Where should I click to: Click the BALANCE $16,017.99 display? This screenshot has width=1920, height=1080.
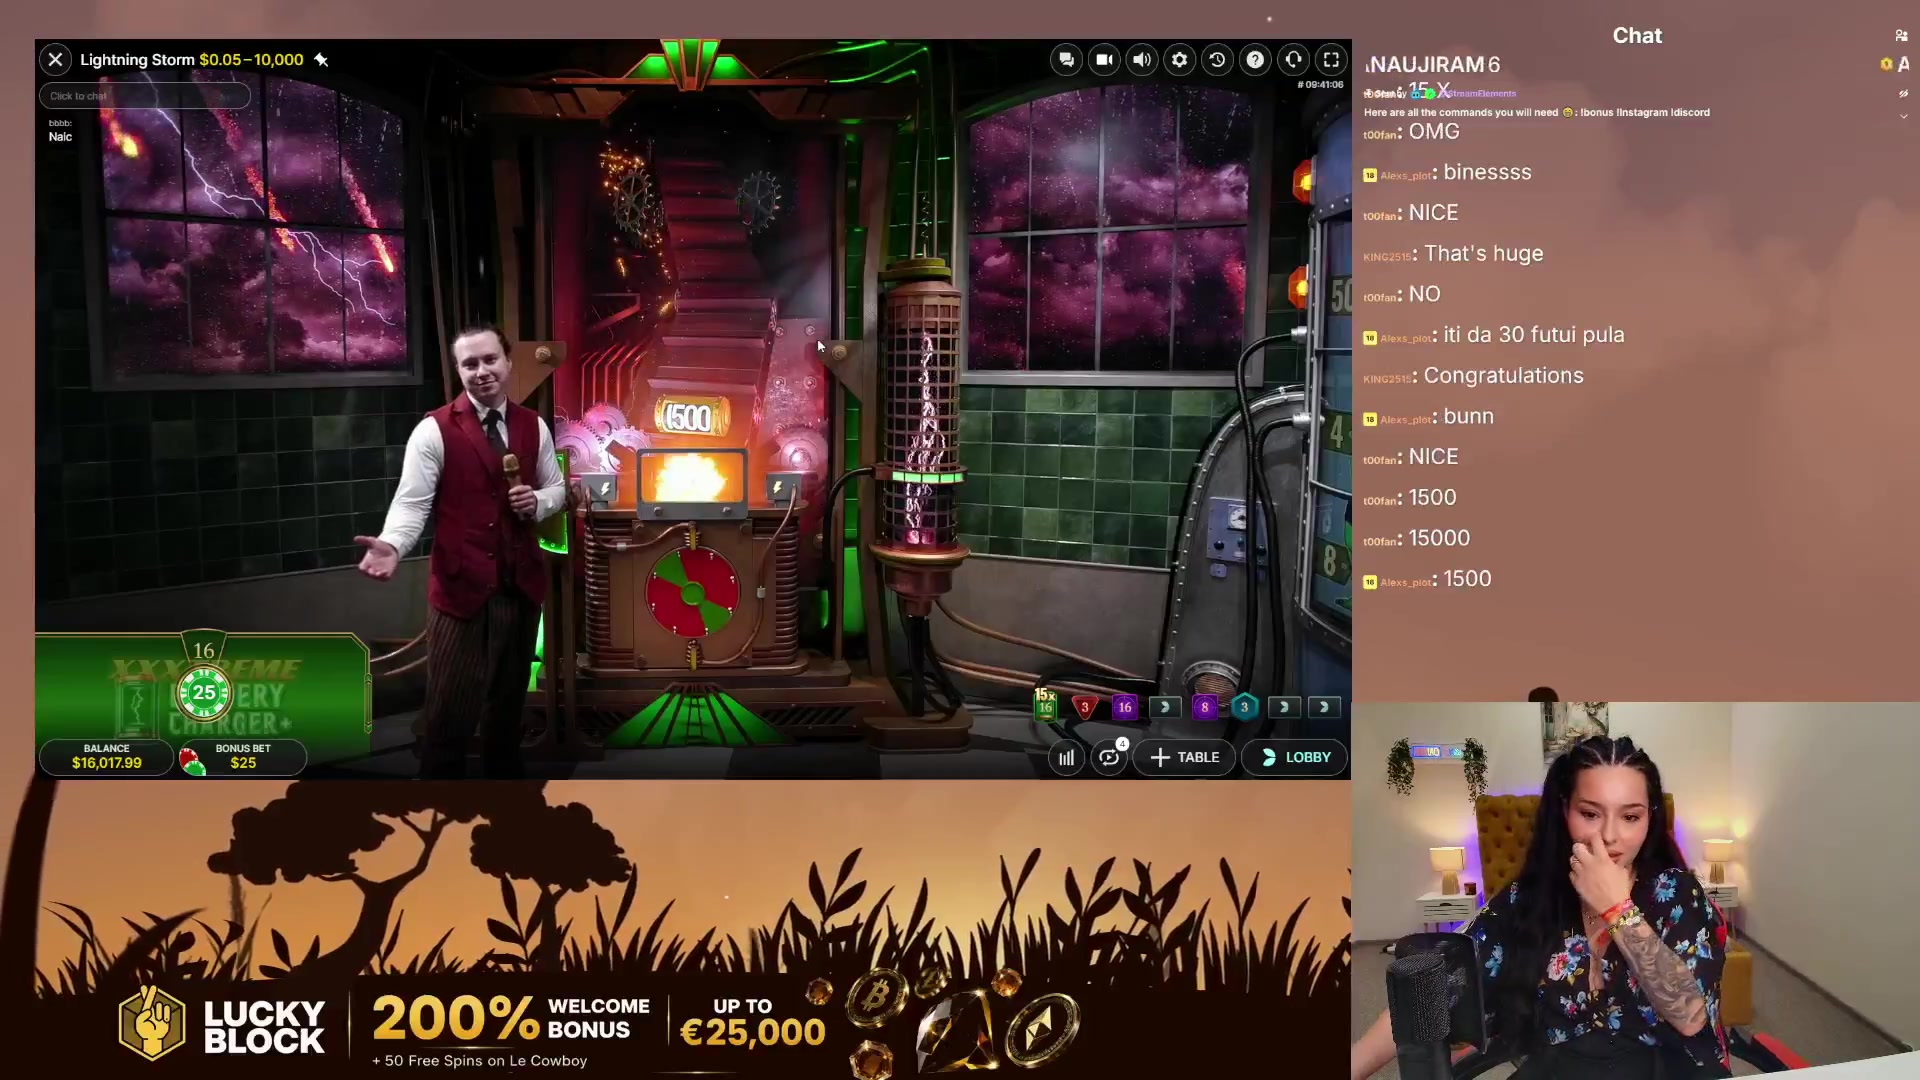click(107, 757)
